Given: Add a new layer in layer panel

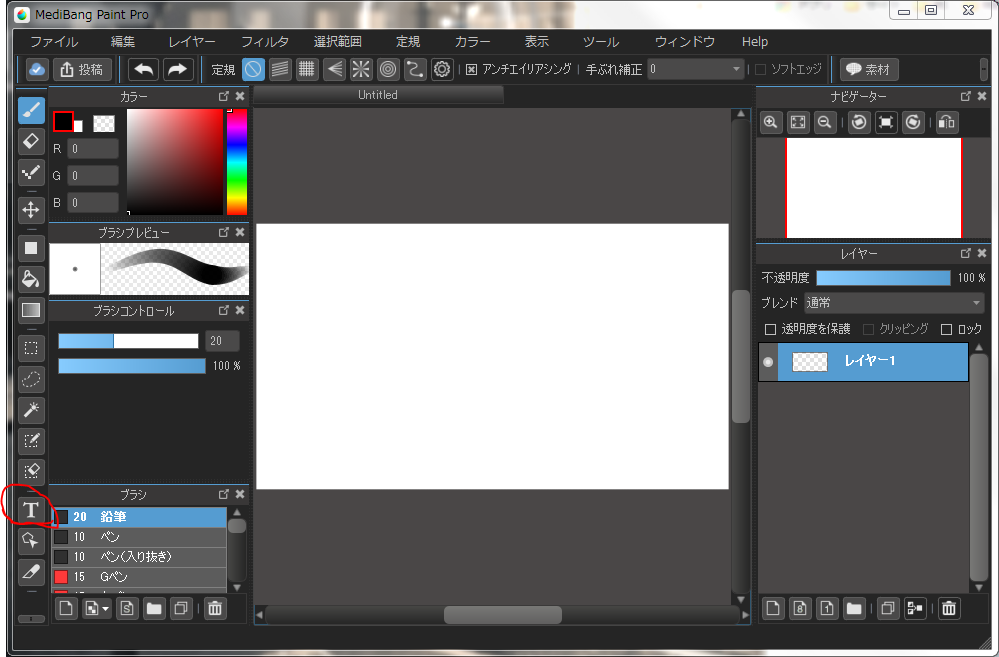Looking at the screenshot, I should (773, 609).
